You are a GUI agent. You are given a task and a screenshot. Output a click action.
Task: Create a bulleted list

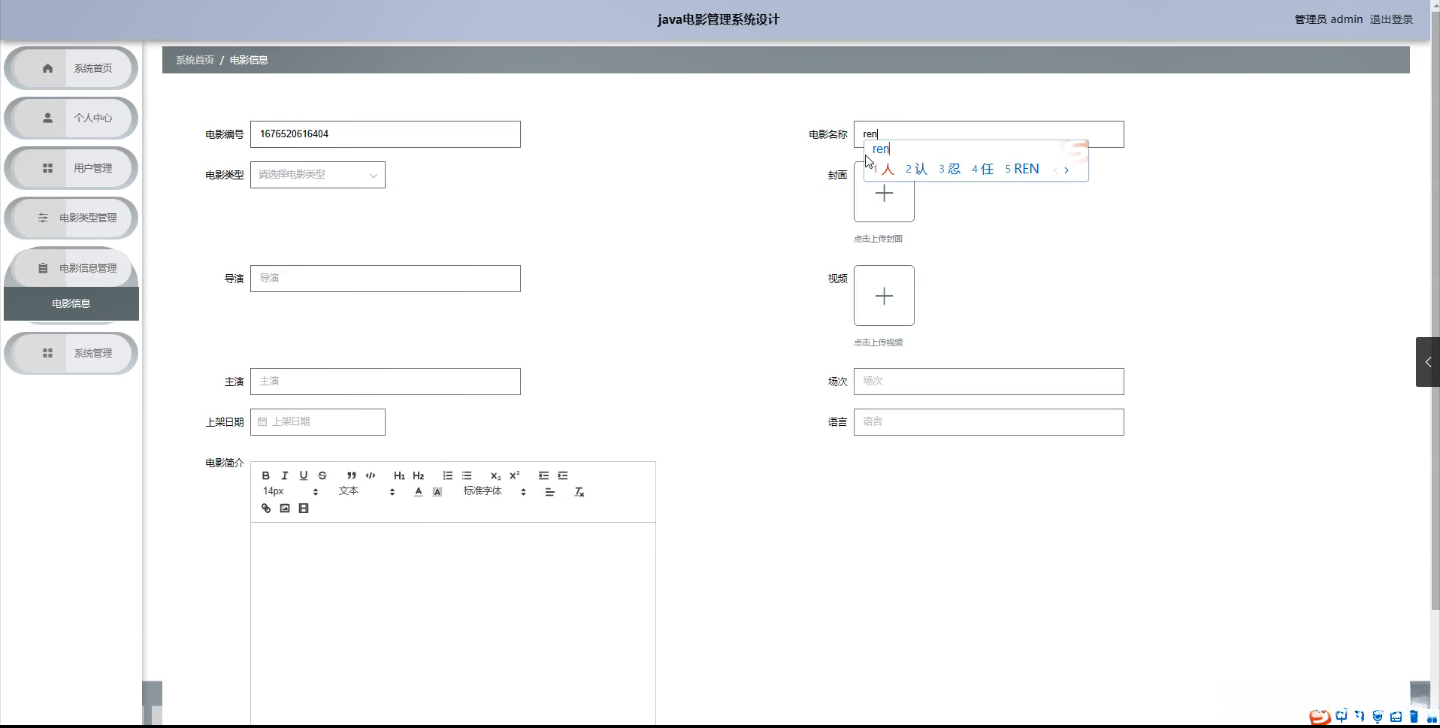(466, 476)
